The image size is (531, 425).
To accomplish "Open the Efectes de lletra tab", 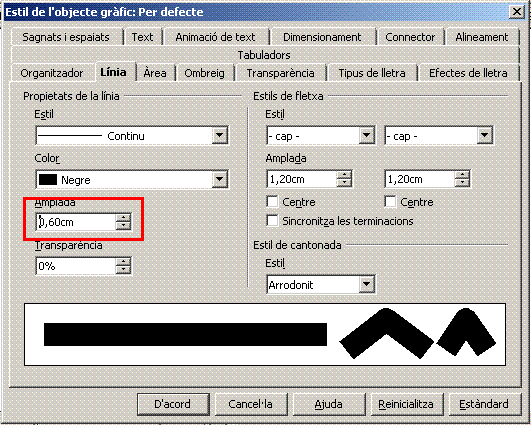I will [468, 73].
